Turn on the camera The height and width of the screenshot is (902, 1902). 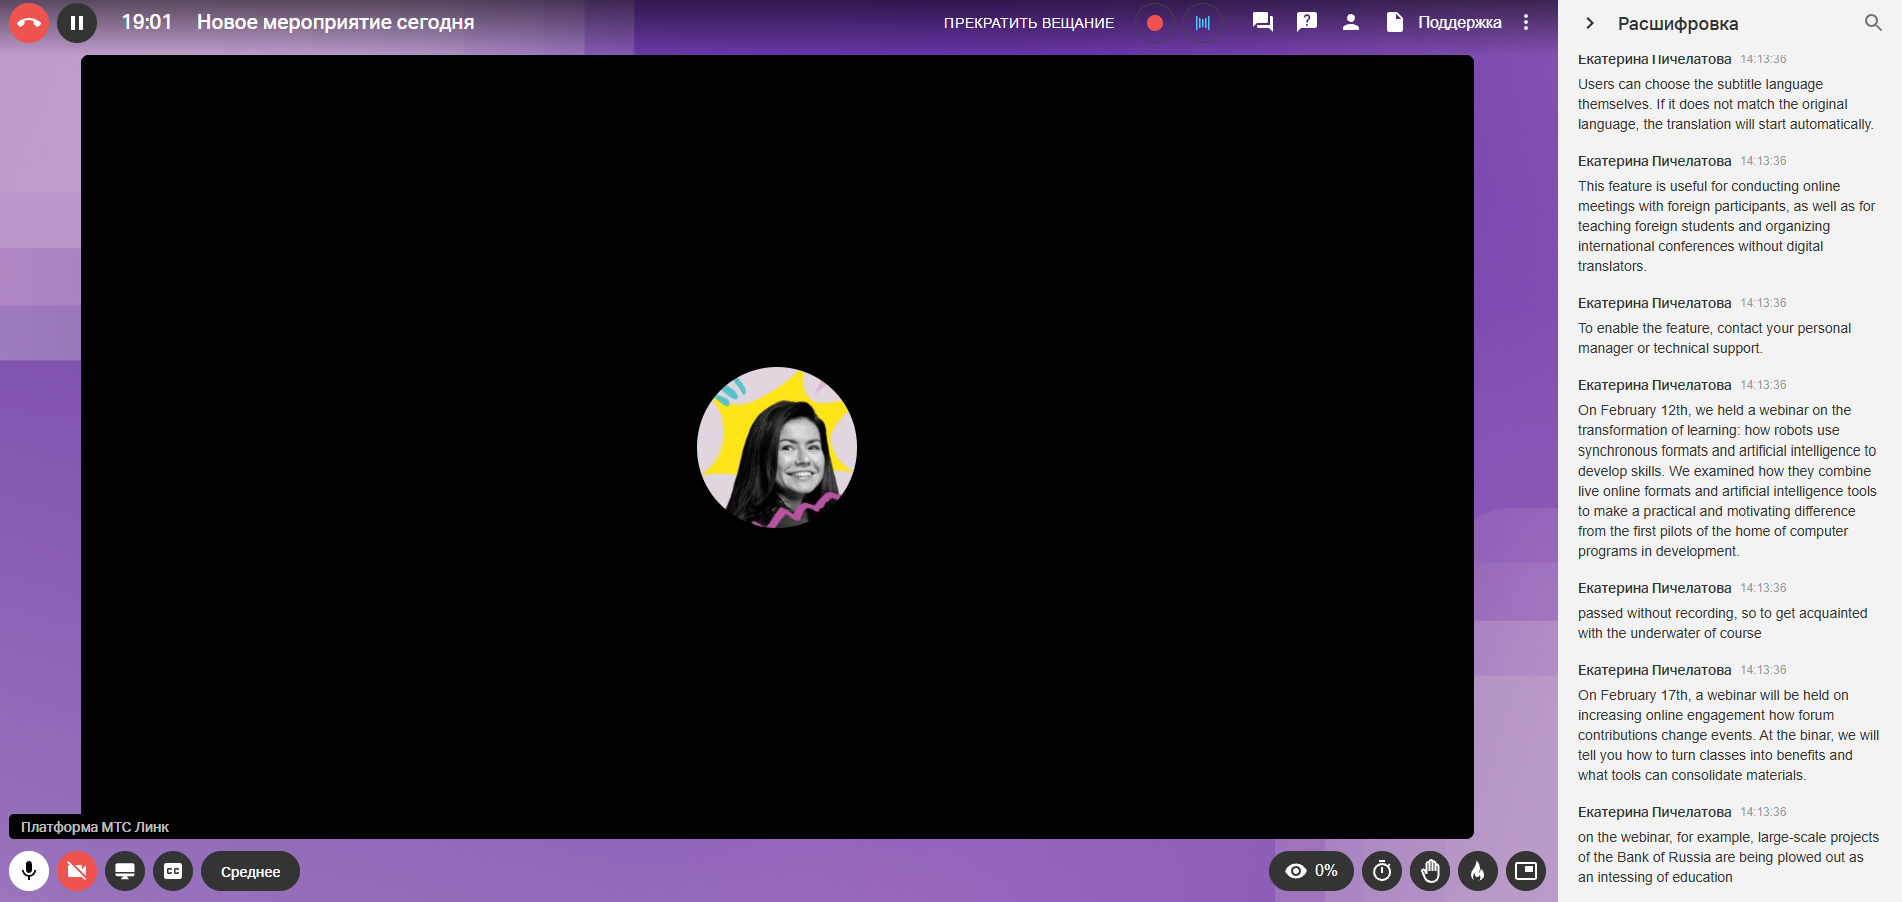(x=77, y=871)
